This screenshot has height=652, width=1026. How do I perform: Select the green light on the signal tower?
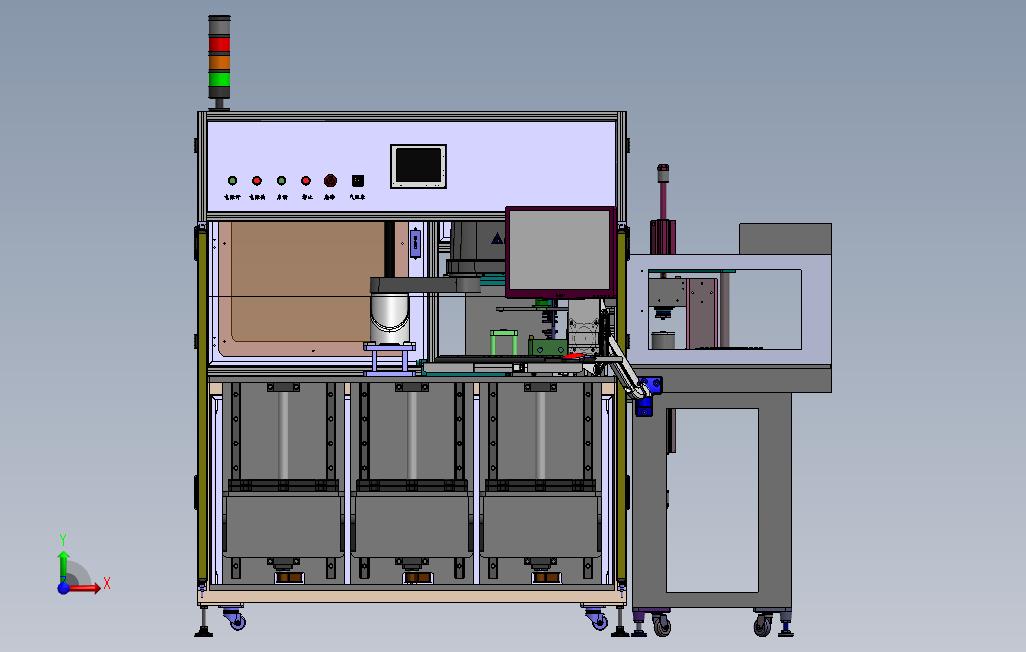tap(219, 80)
